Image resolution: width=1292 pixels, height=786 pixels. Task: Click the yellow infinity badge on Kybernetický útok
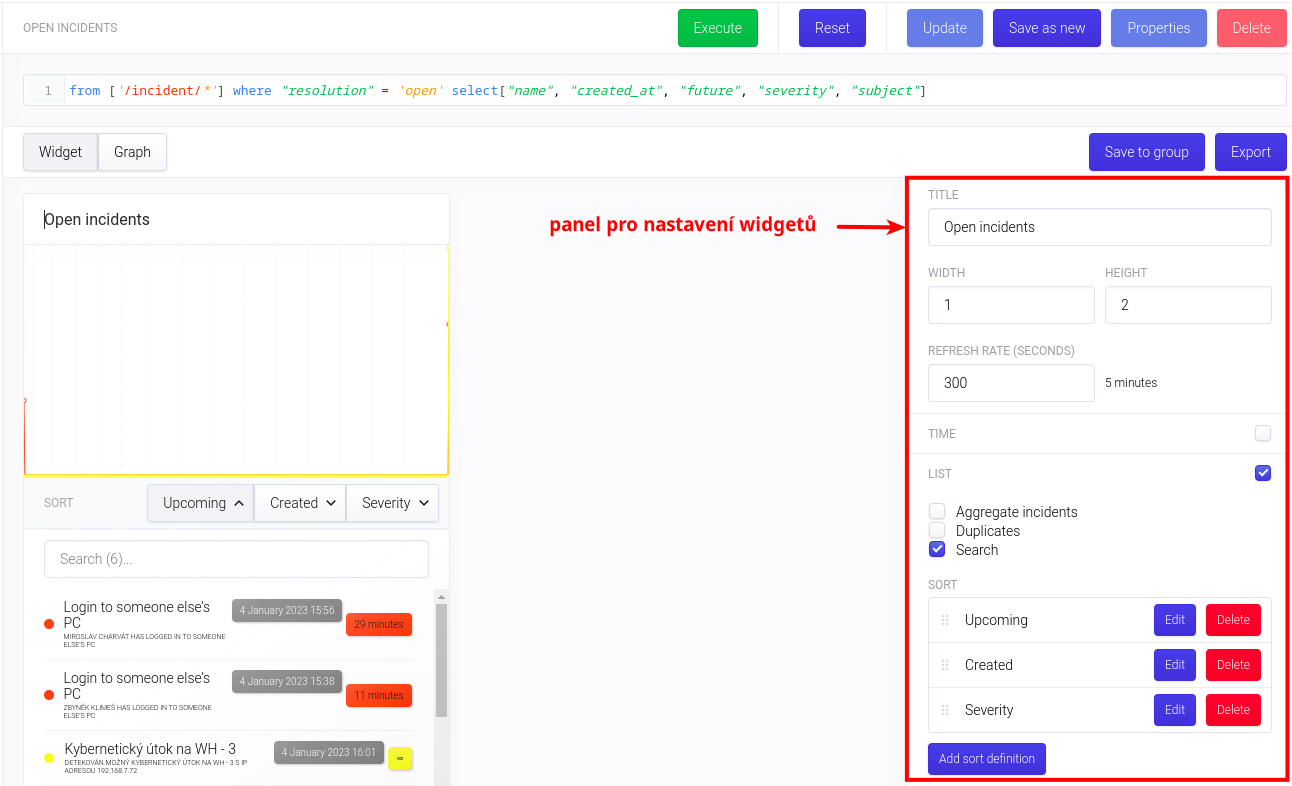pos(400,758)
